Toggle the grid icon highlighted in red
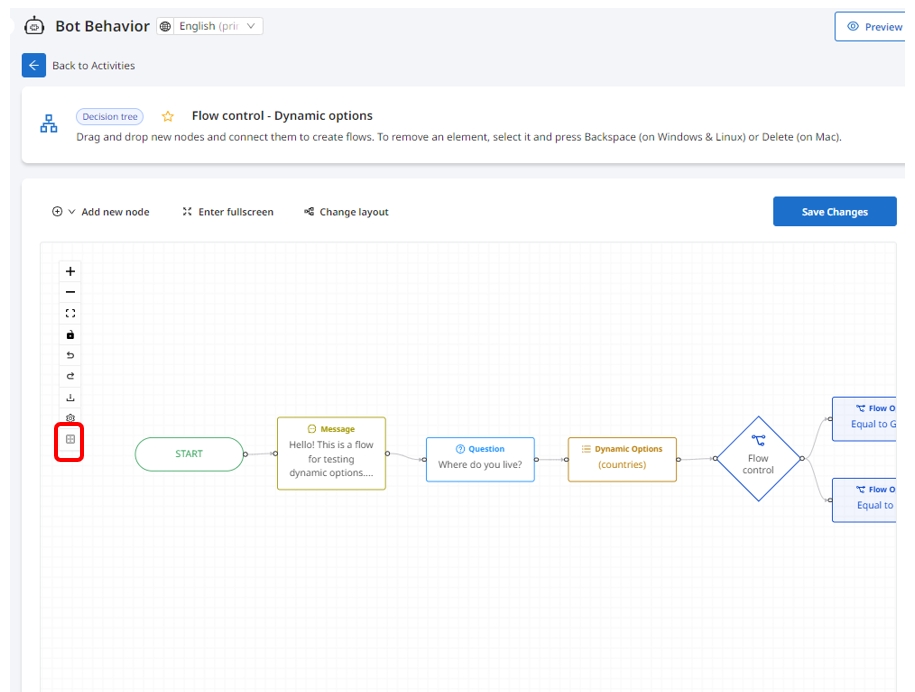915x692 pixels. click(x=70, y=439)
